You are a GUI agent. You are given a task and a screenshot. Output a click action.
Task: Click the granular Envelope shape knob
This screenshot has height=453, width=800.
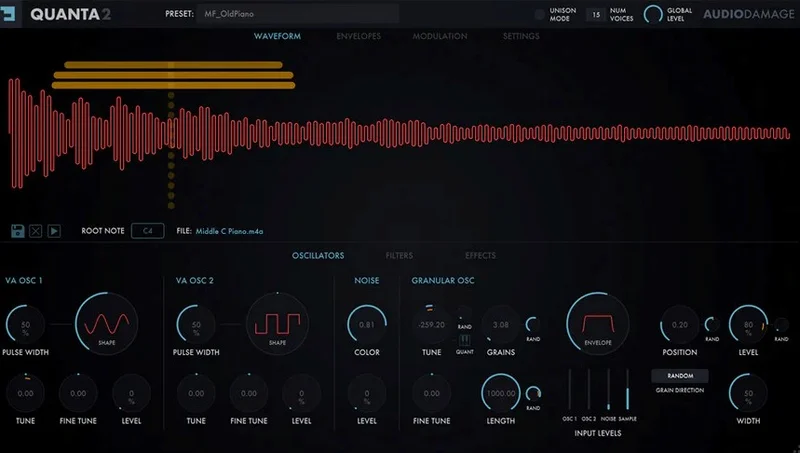click(597, 323)
